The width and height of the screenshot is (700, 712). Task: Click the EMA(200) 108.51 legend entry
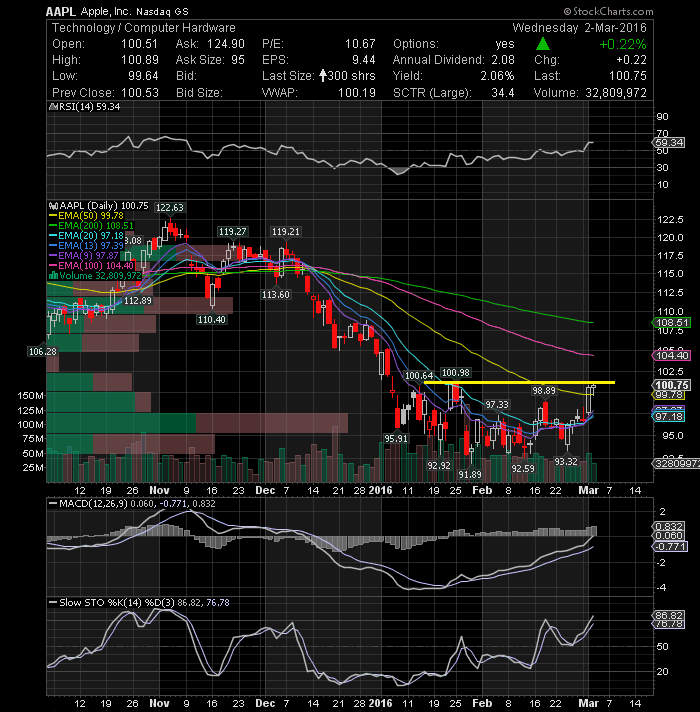point(91,226)
